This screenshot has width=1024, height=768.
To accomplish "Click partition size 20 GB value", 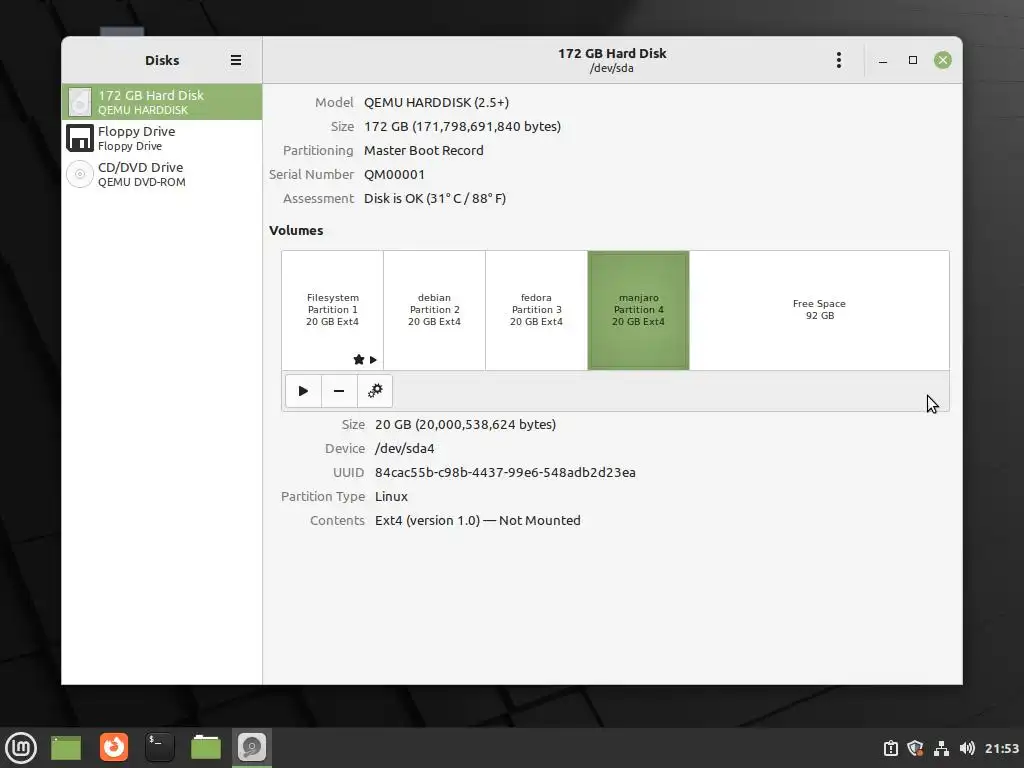I will 466,424.
